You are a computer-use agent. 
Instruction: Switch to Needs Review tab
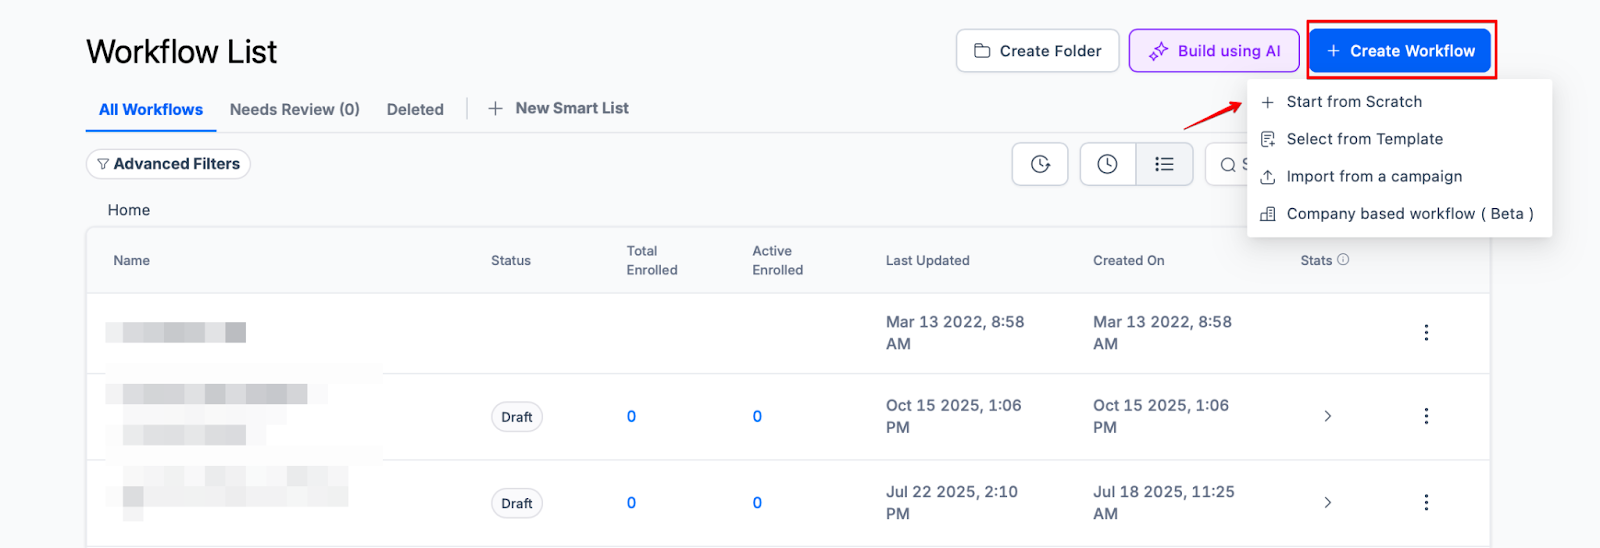294,109
